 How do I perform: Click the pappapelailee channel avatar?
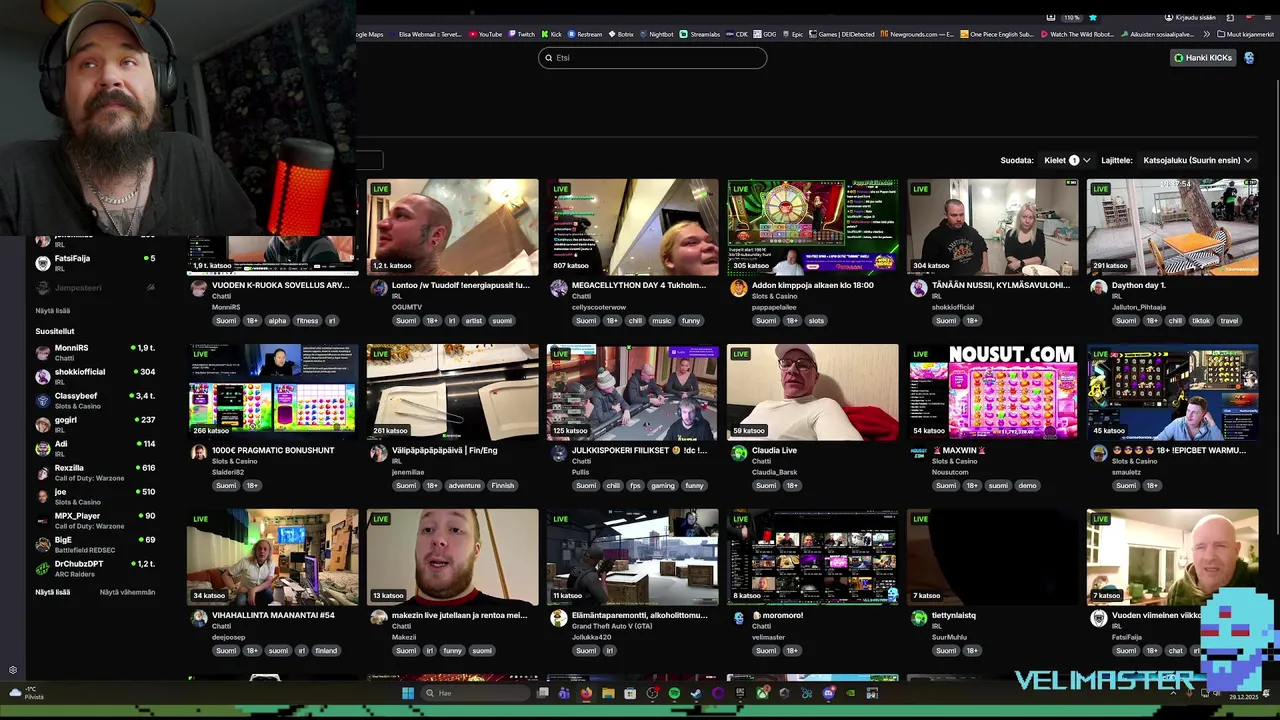pyautogui.click(x=738, y=288)
